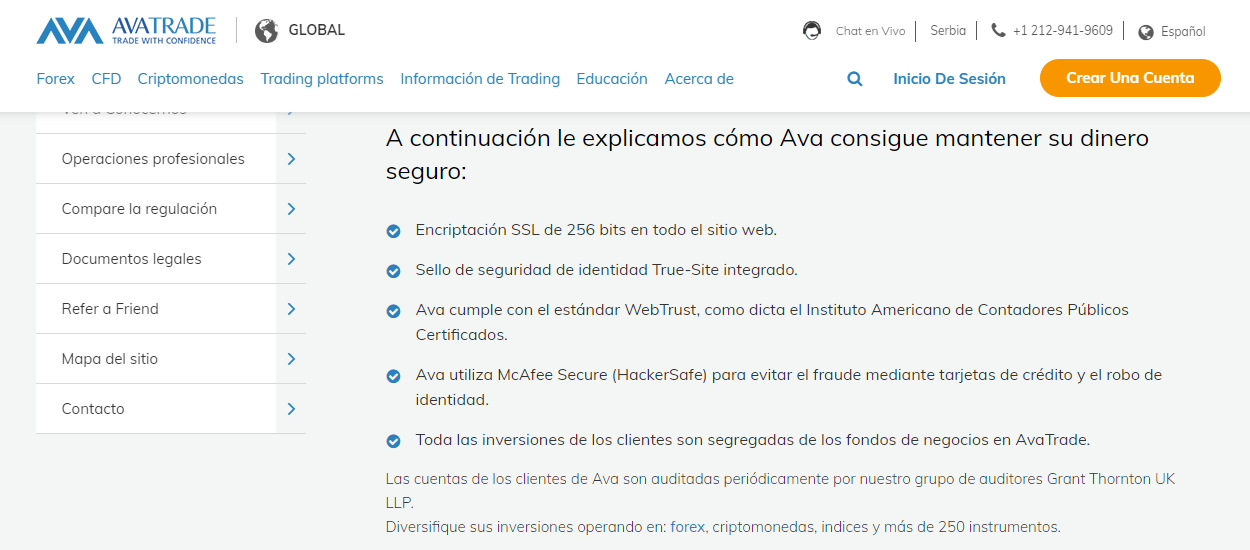Click the Español language globe icon
Screen dimensions: 1250x550
1146,32
